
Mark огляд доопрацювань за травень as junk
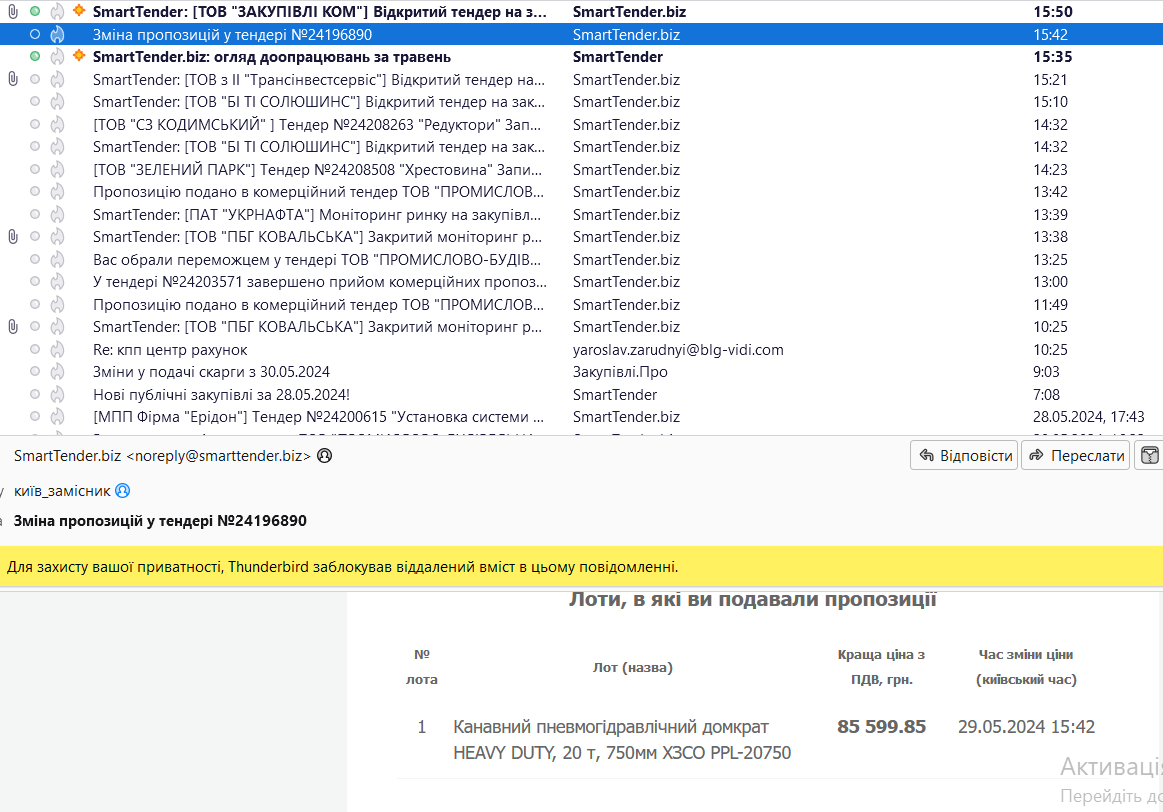click(x=57, y=57)
